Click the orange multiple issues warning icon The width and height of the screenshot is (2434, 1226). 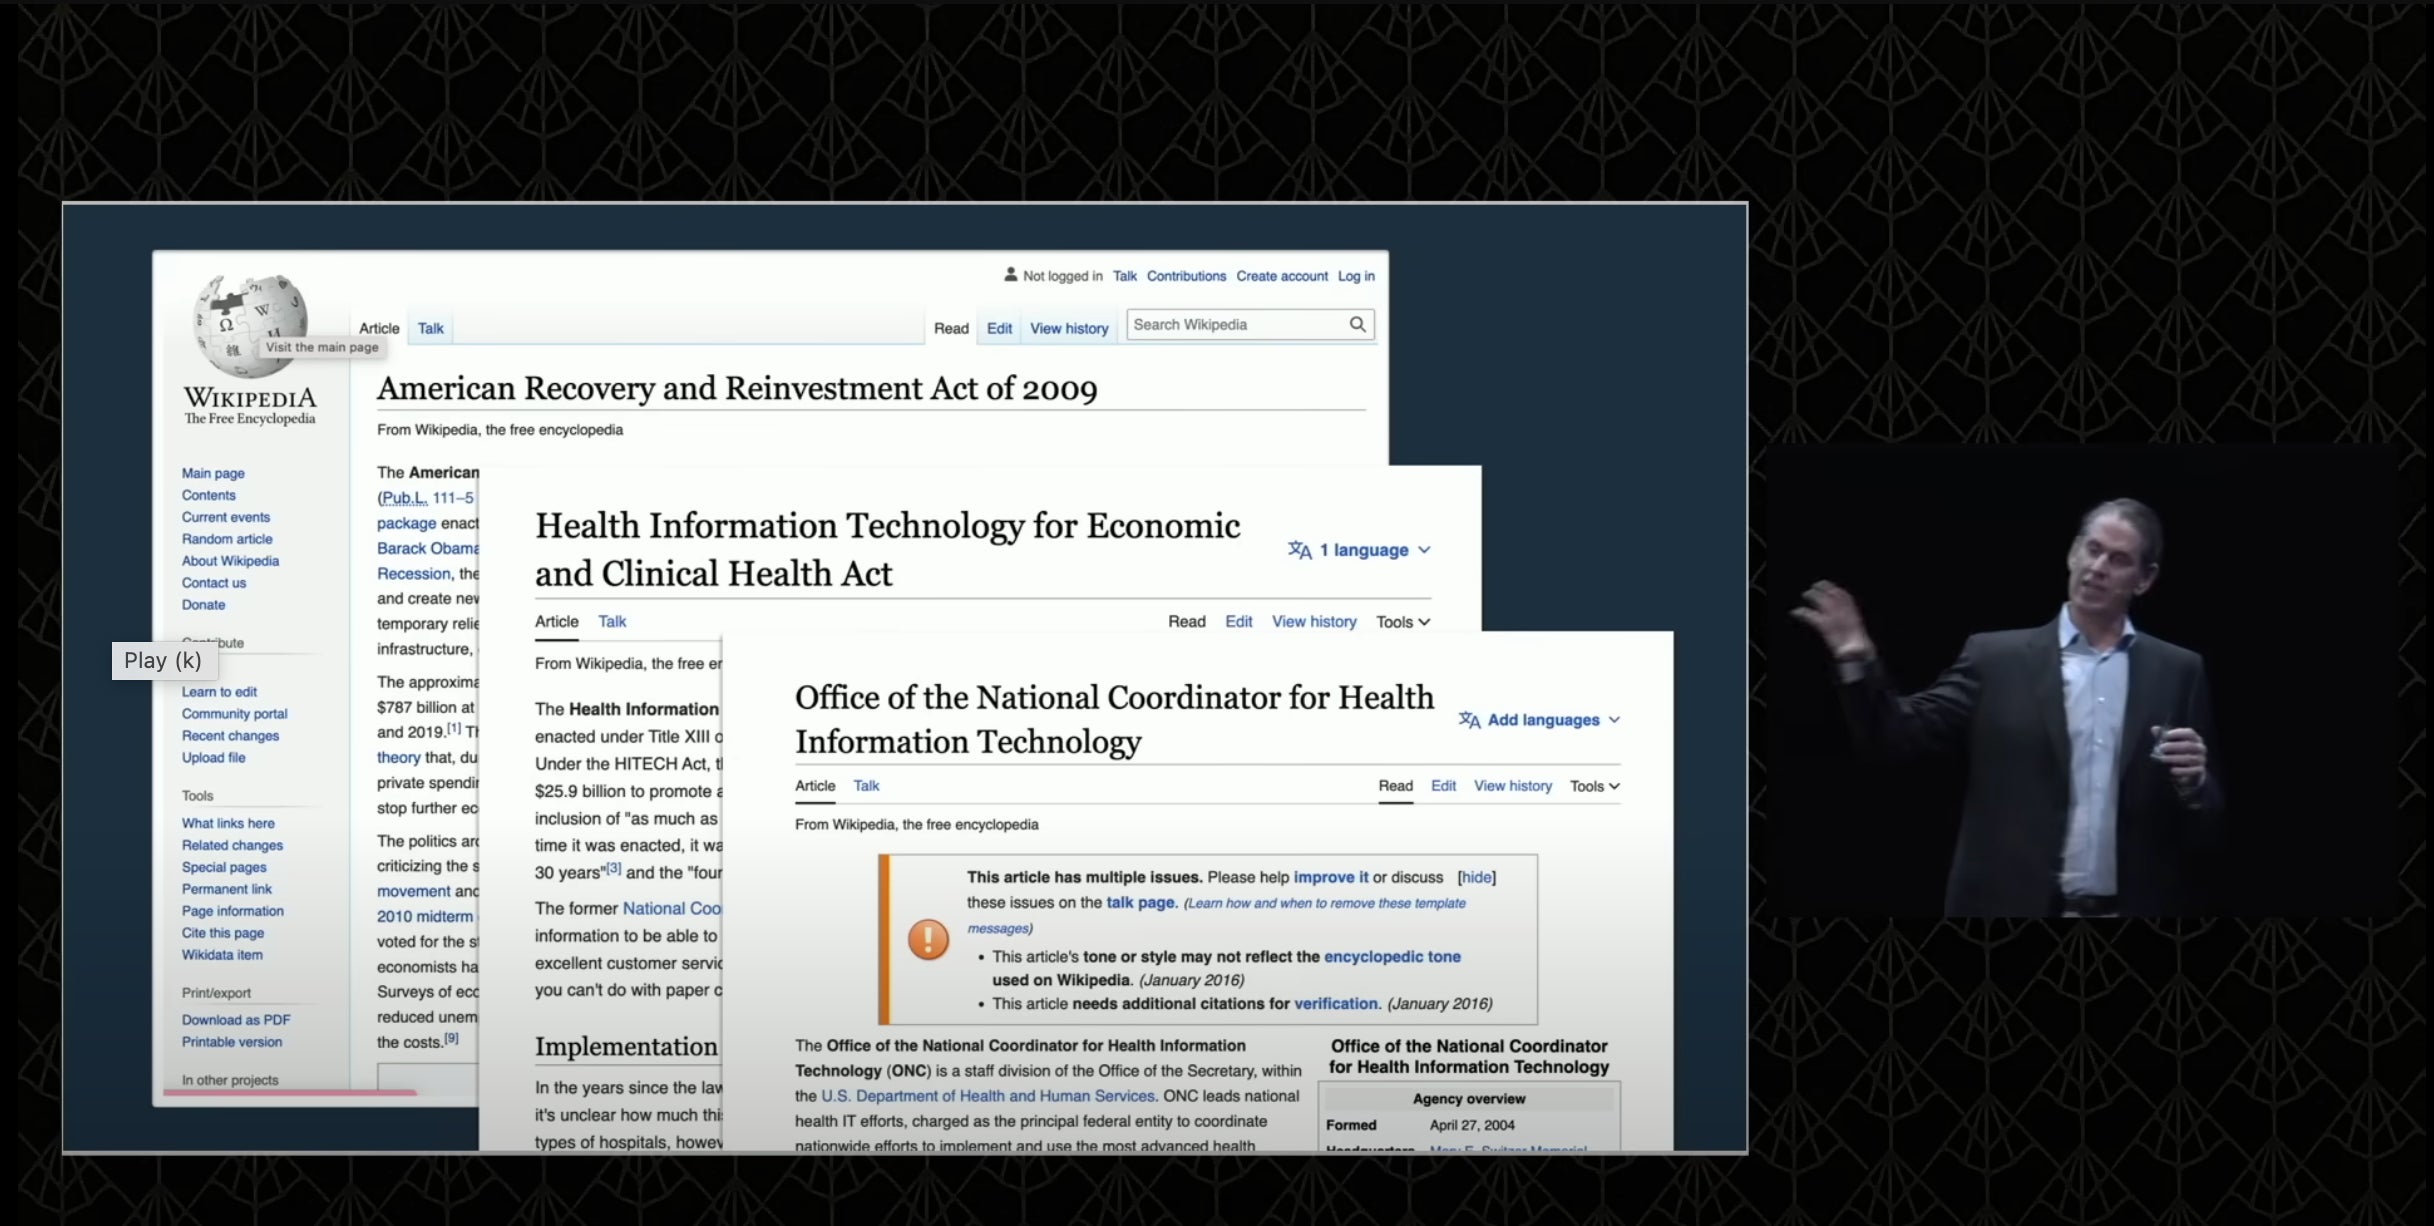[928, 939]
